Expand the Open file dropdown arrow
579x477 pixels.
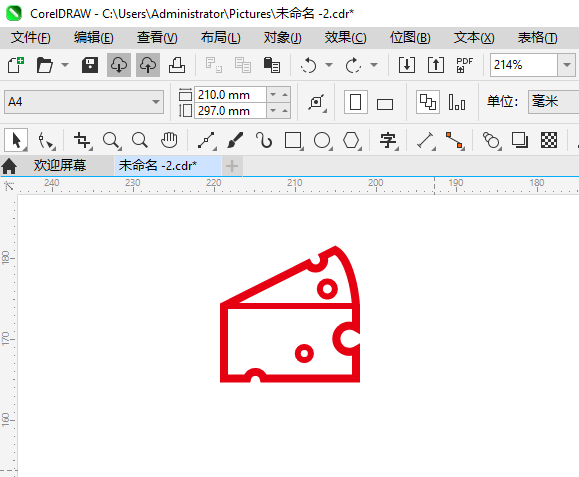click(65, 65)
